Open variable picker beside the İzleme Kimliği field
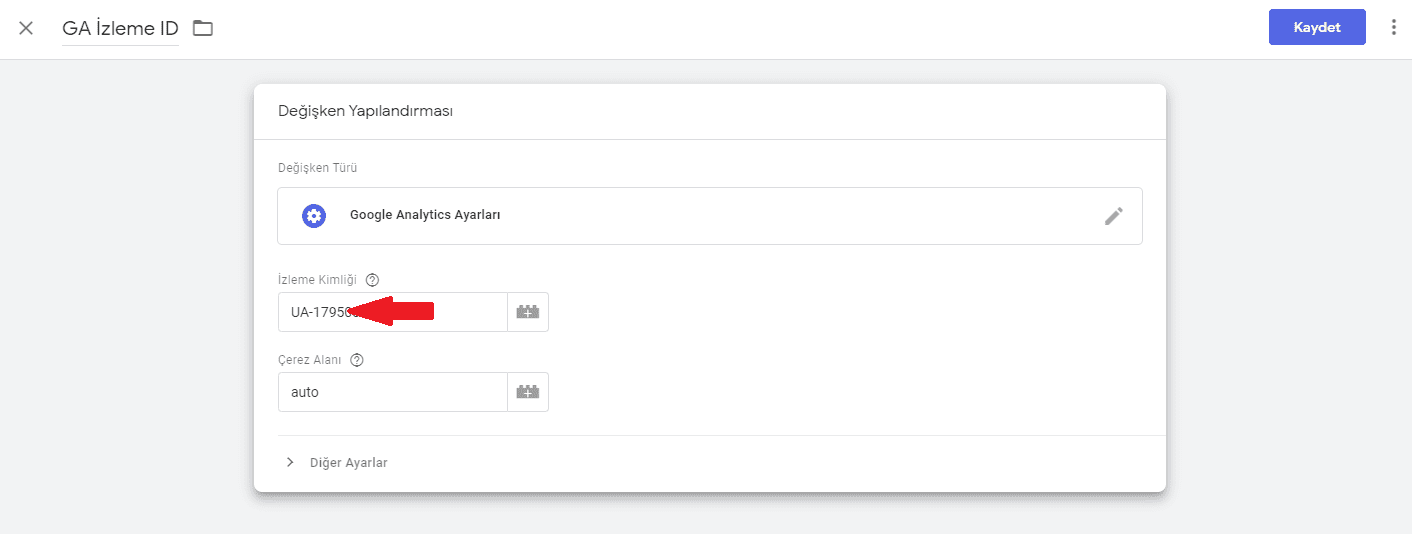Viewport: 1412px width, 534px height. click(x=528, y=312)
